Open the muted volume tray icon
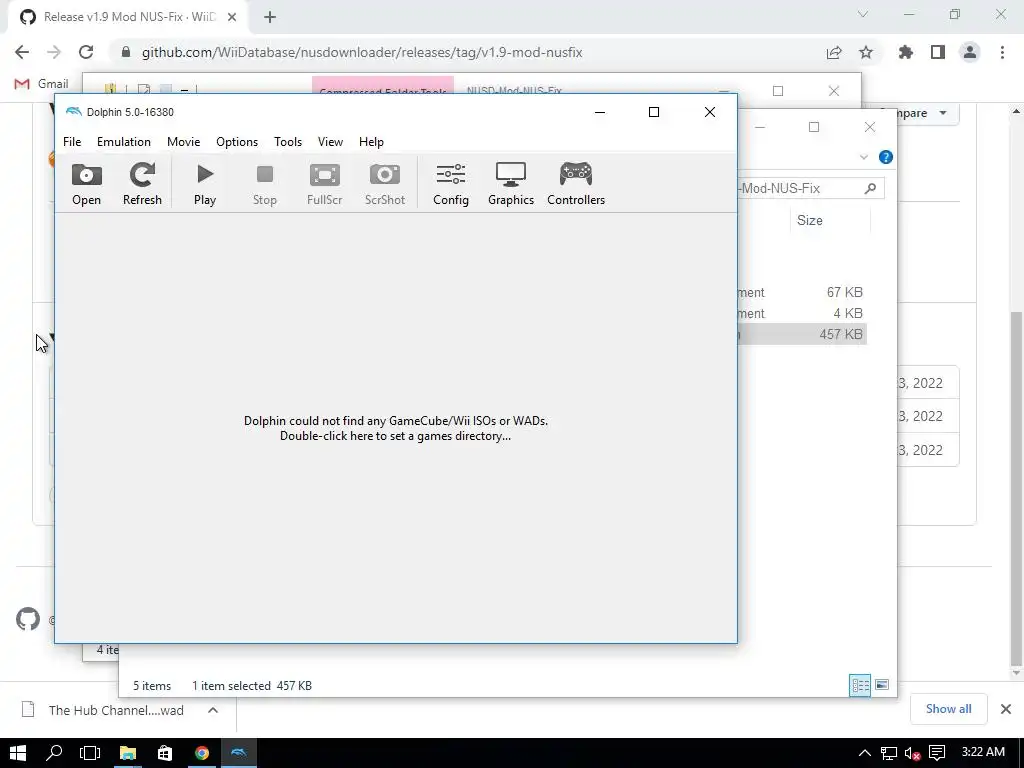This screenshot has height=768, width=1024. pyautogui.click(x=912, y=753)
